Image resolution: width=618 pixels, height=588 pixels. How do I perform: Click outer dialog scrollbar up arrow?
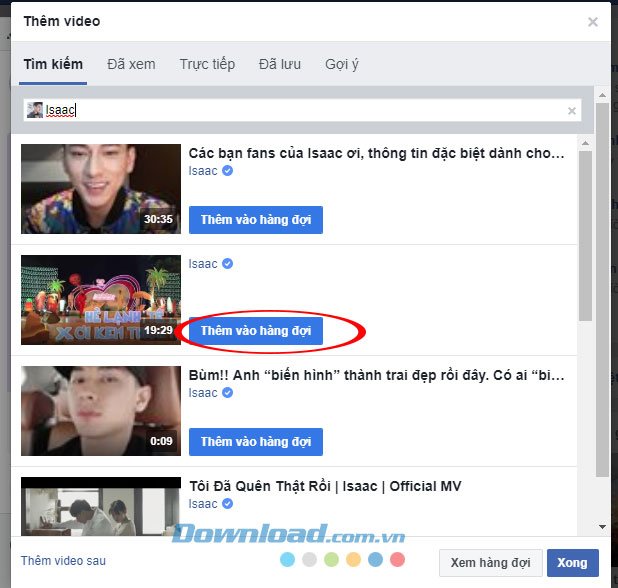click(602, 95)
